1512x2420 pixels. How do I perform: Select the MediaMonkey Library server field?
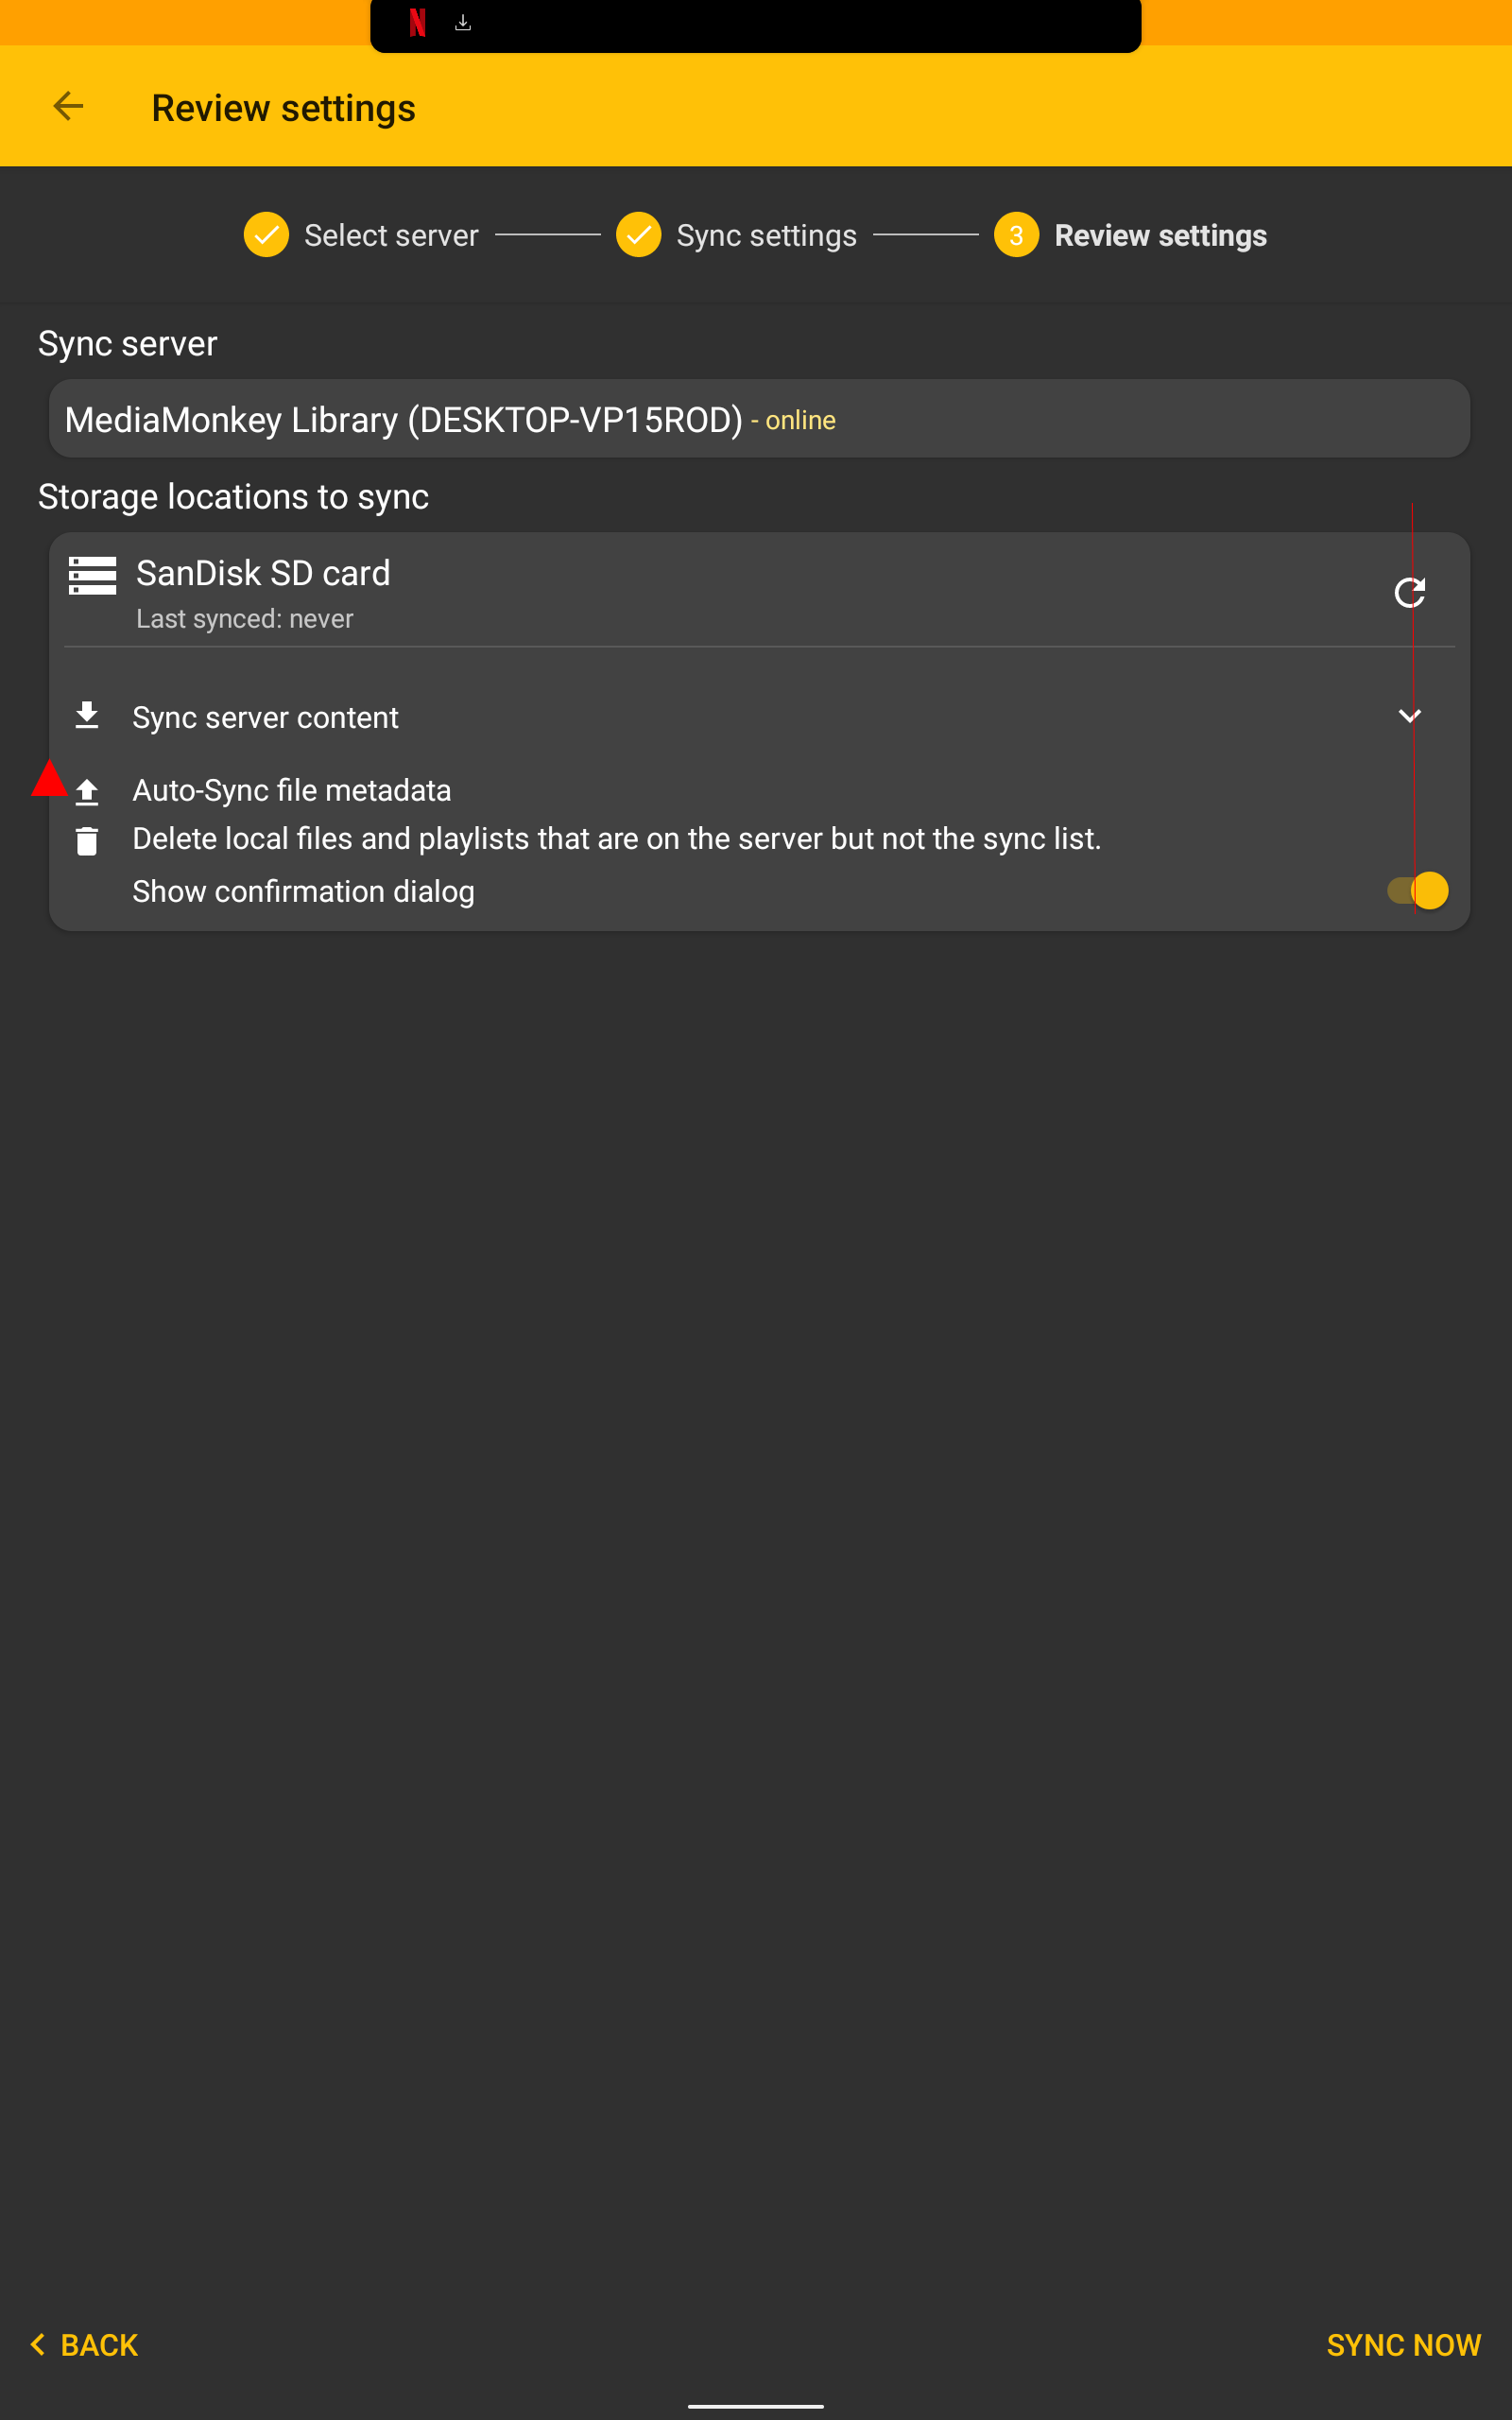tap(758, 419)
